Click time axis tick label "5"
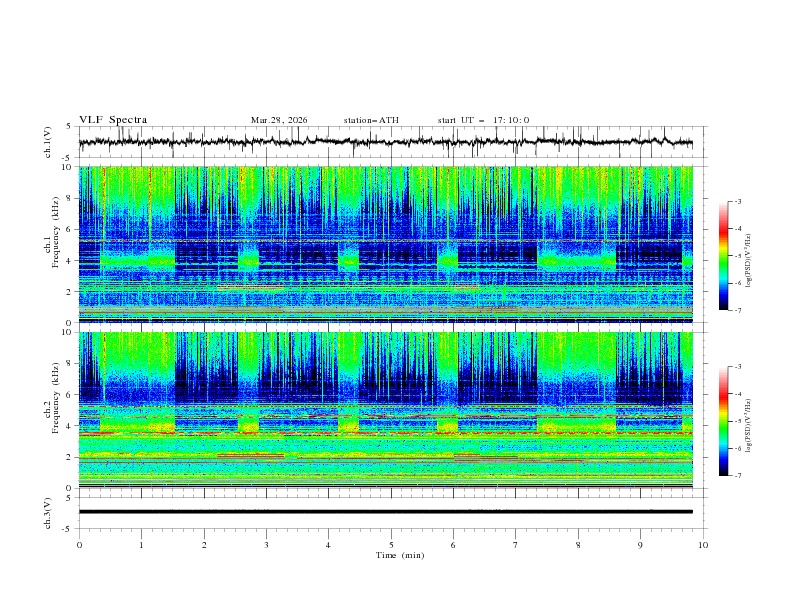The image size is (792, 612). tap(391, 545)
